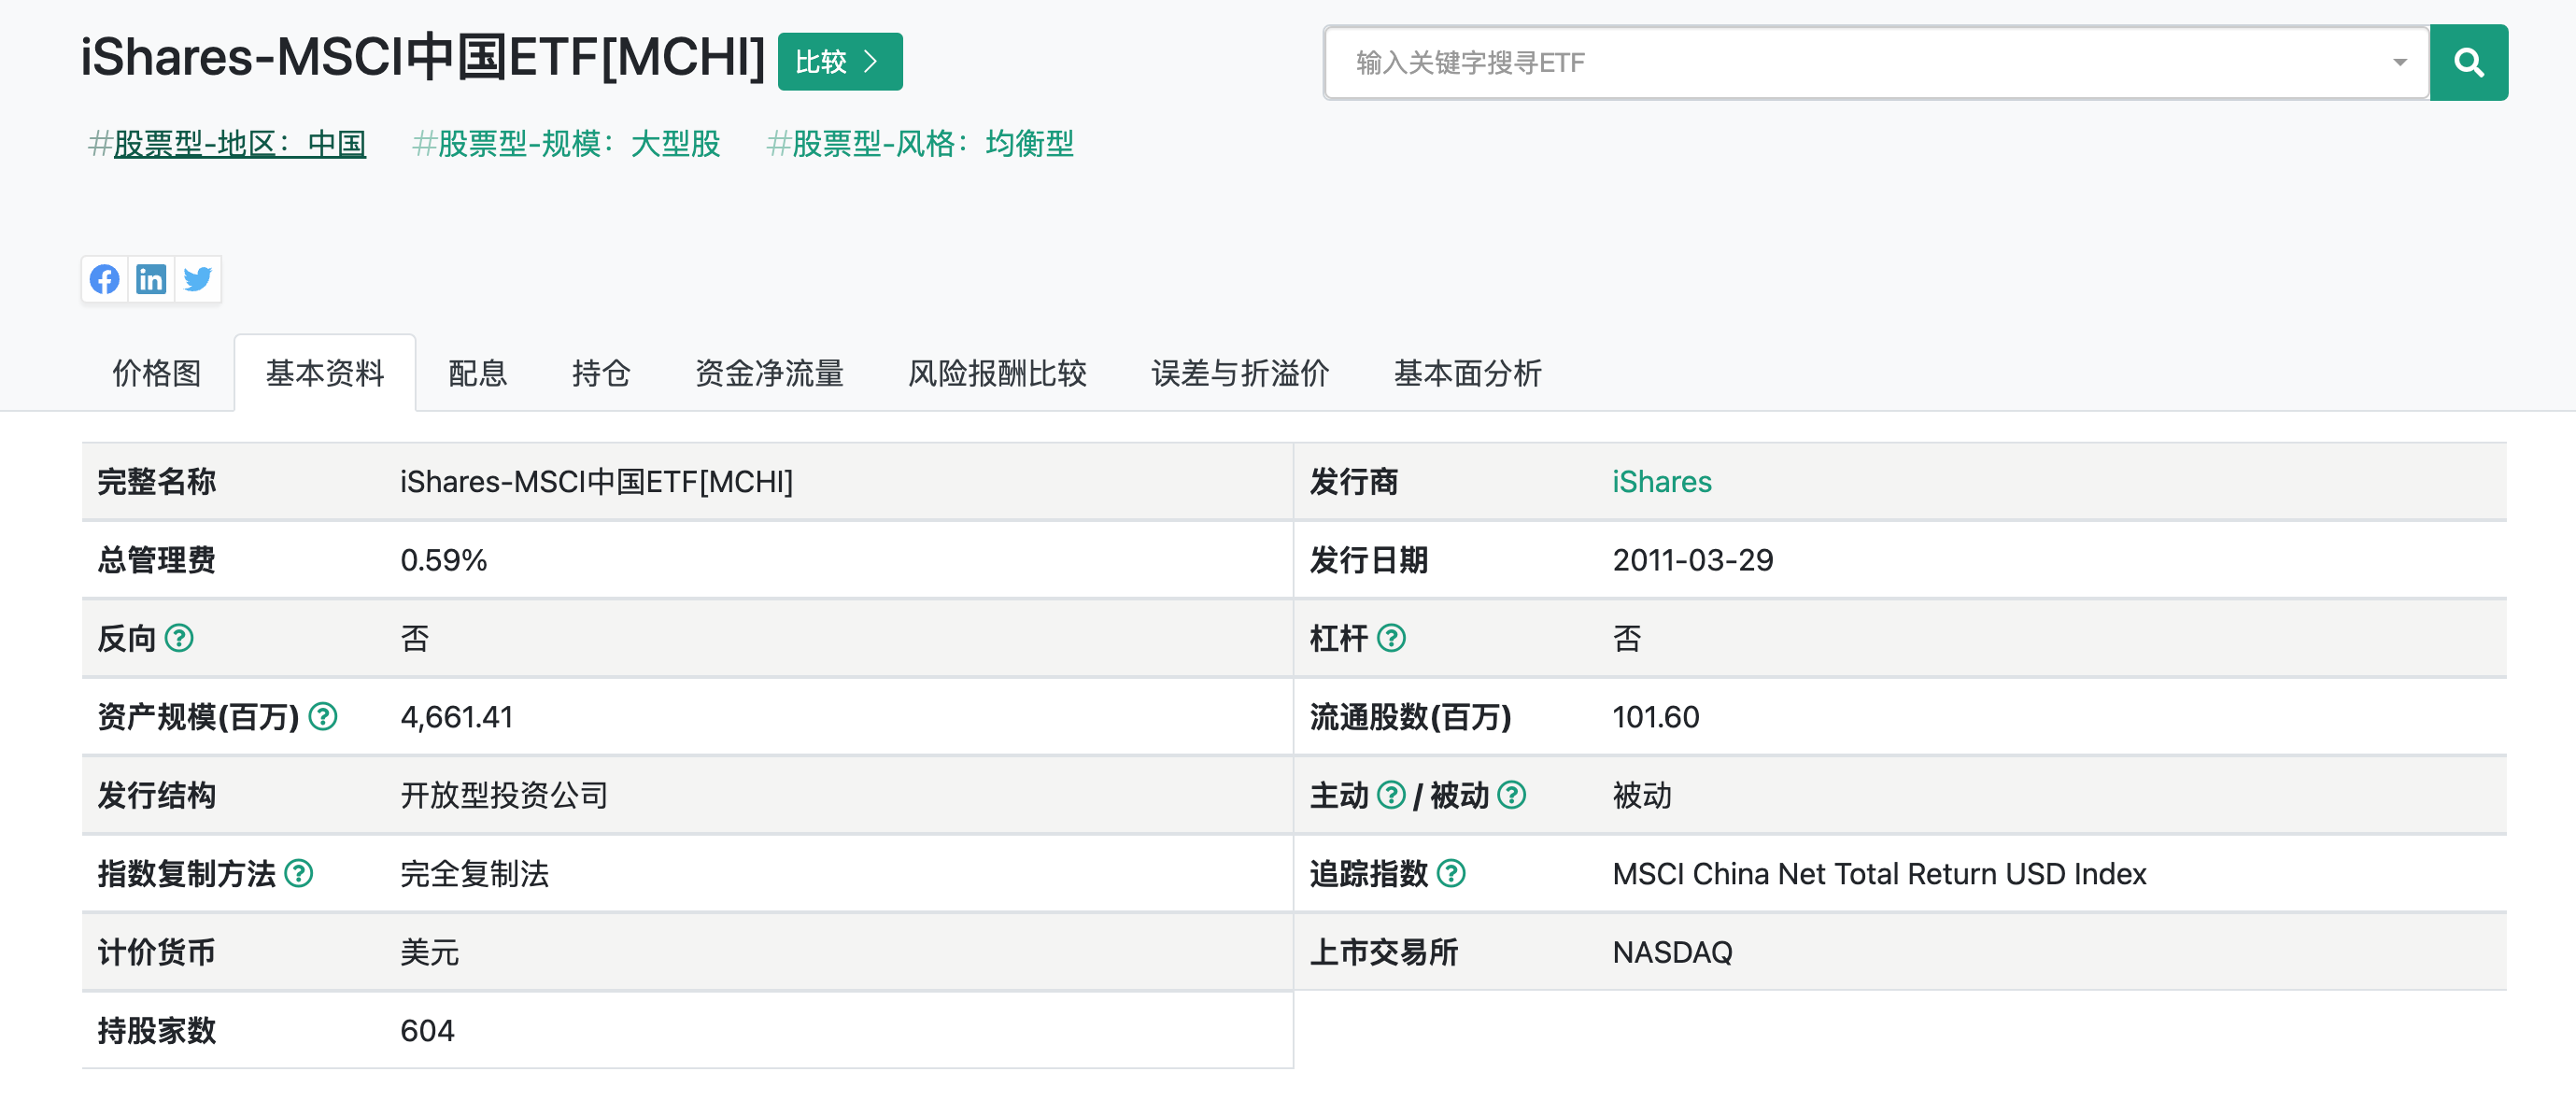Click the 比较 button beside title
Viewport: 2576px width, 1100px height.
tap(839, 62)
